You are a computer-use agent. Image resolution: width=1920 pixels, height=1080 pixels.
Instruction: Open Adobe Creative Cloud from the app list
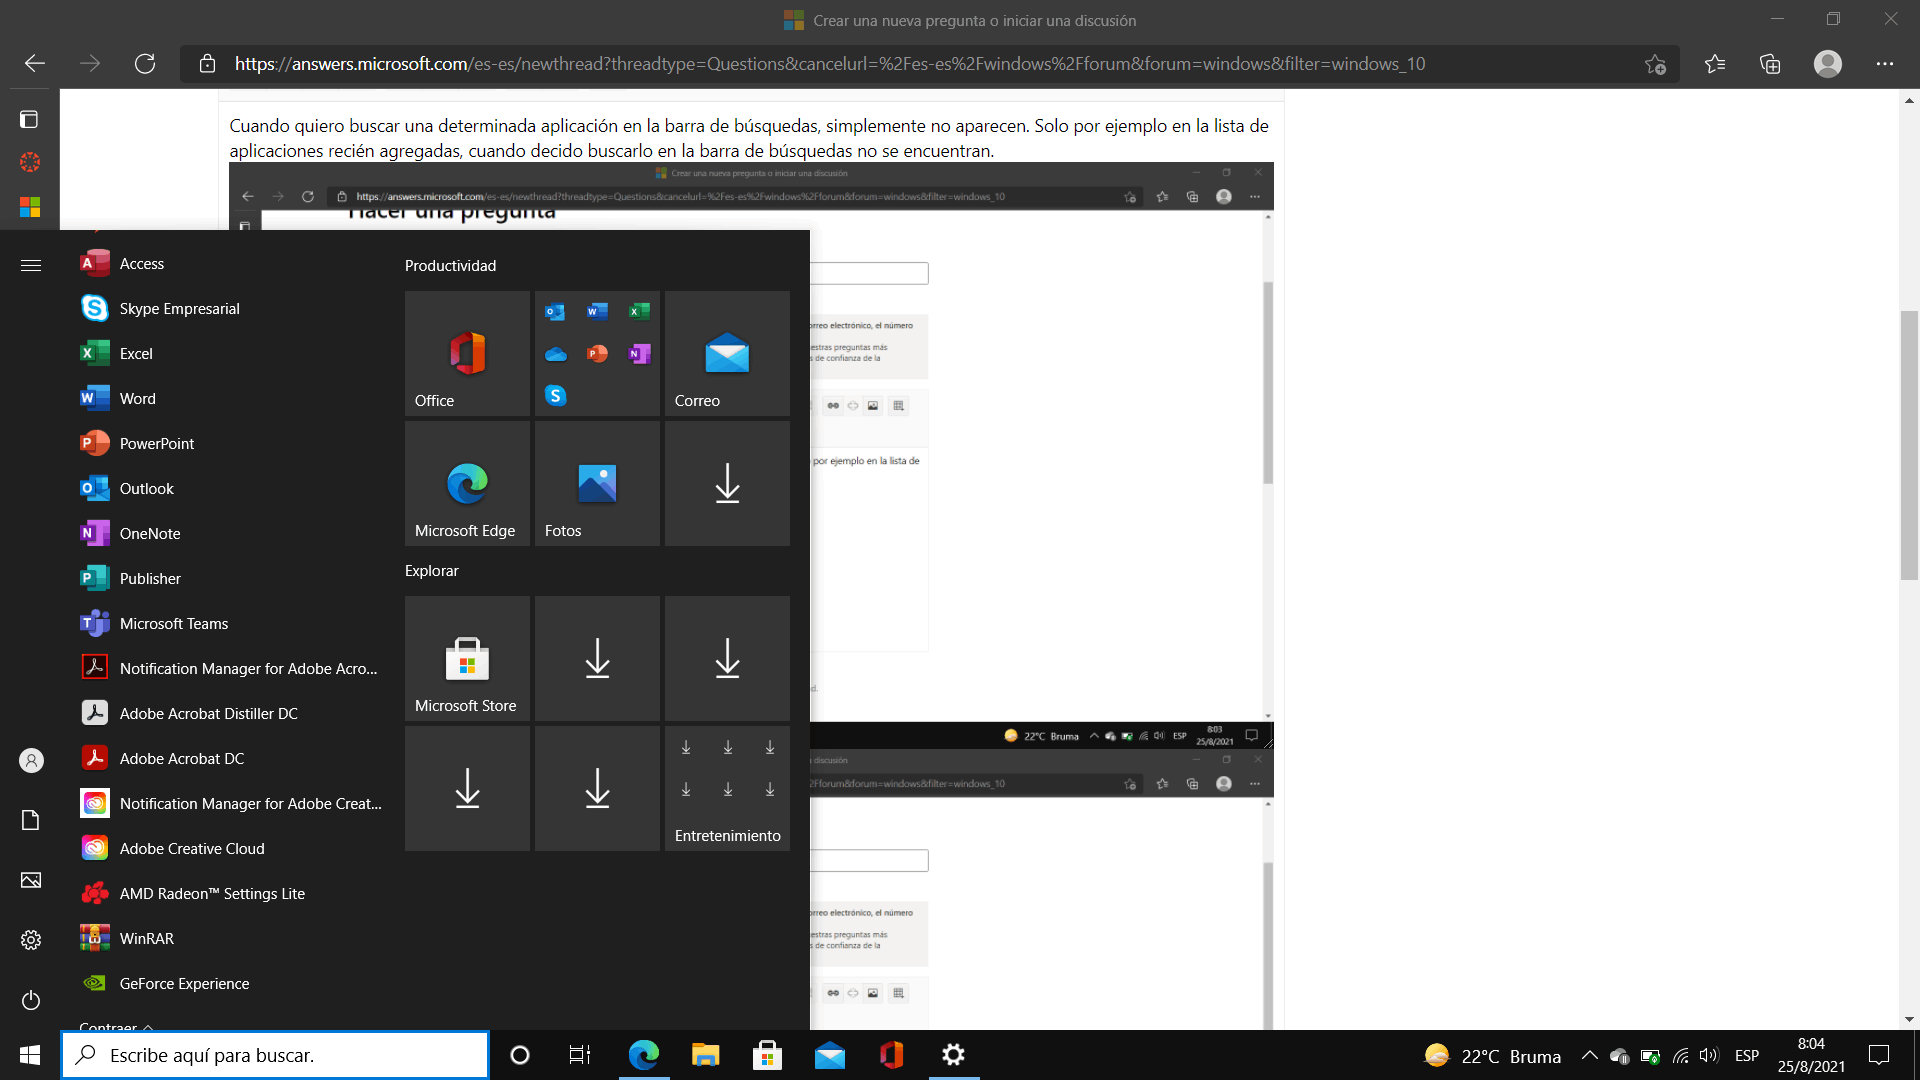tap(191, 849)
